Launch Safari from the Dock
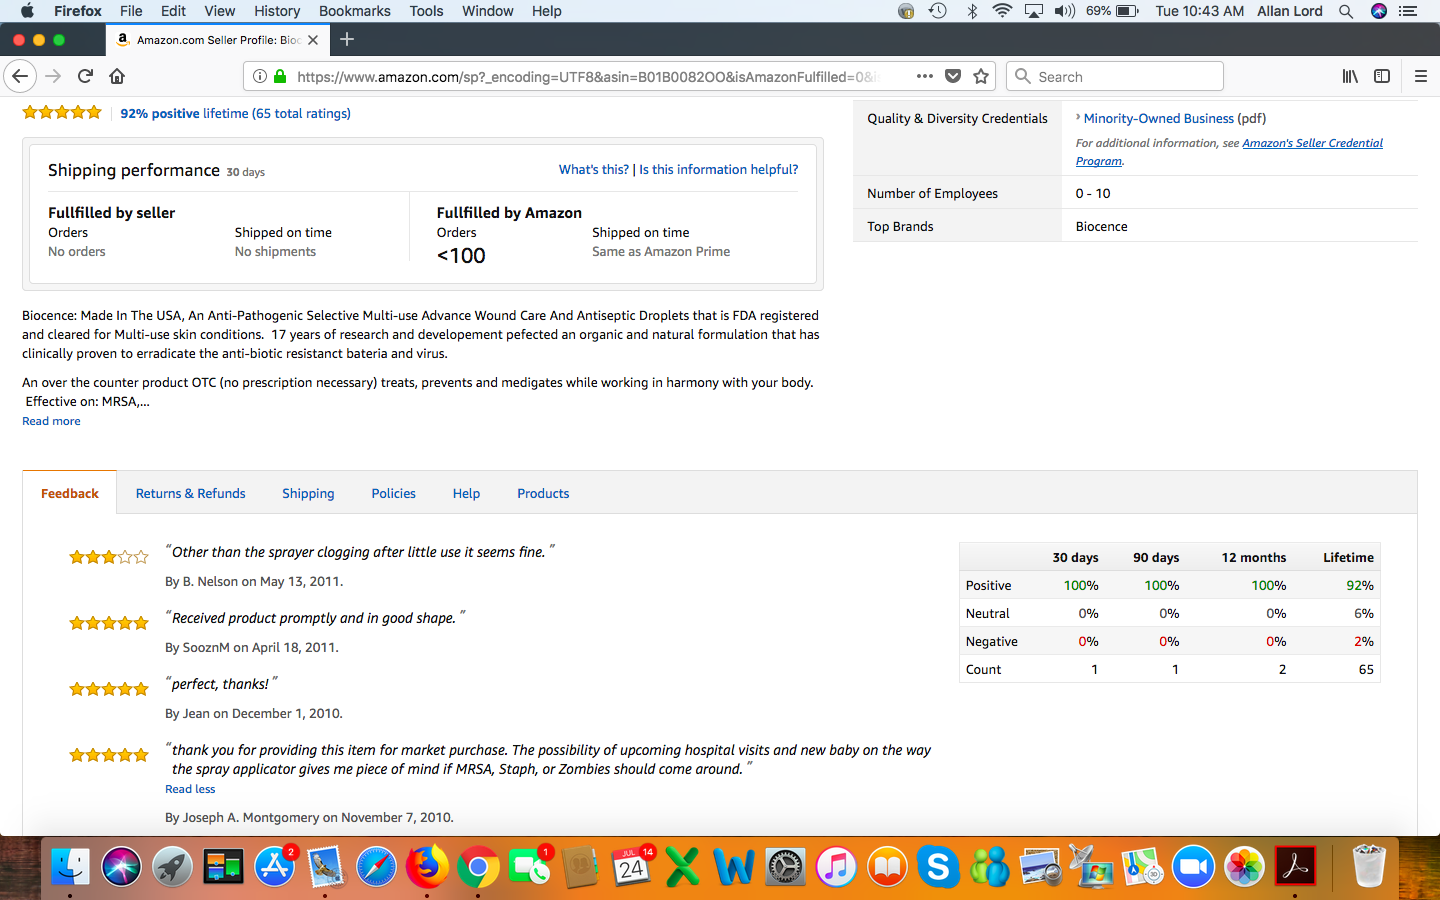1440x900 pixels. tap(376, 866)
